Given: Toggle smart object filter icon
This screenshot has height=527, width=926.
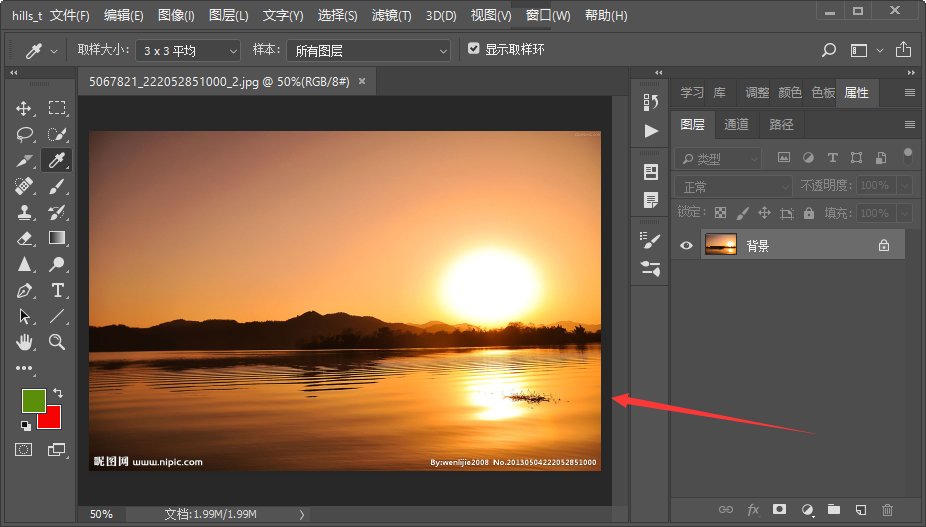Looking at the screenshot, I should pyautogui.click(x=881, y=157).
